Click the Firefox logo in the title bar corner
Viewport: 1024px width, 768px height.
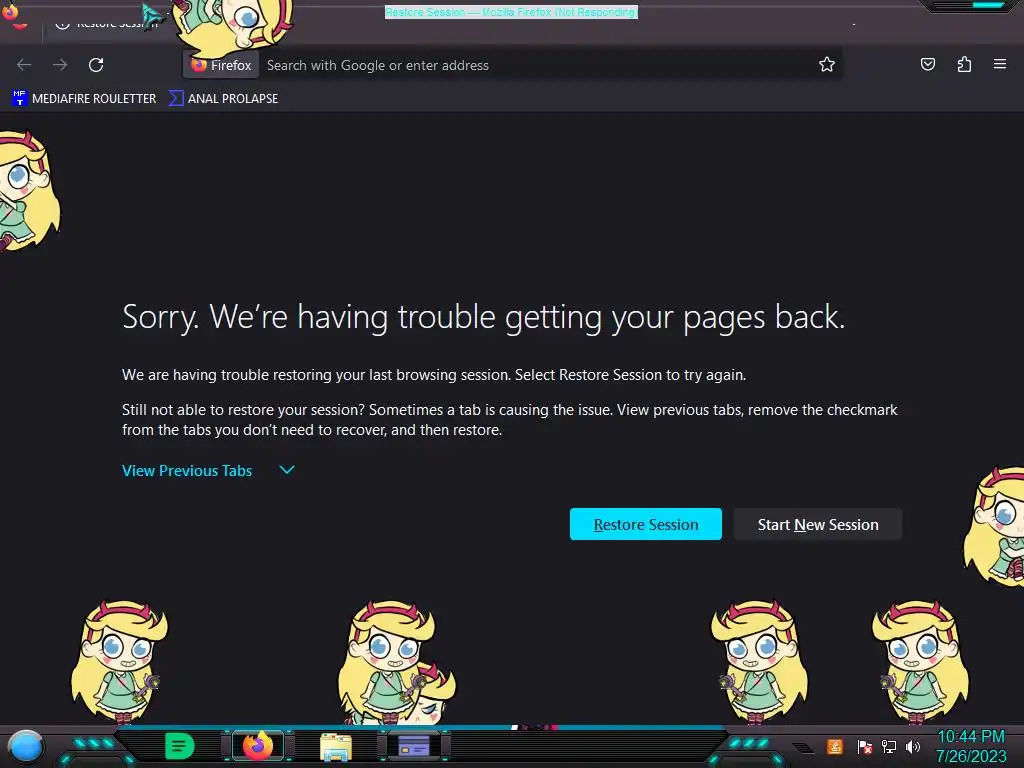[10, 12]
